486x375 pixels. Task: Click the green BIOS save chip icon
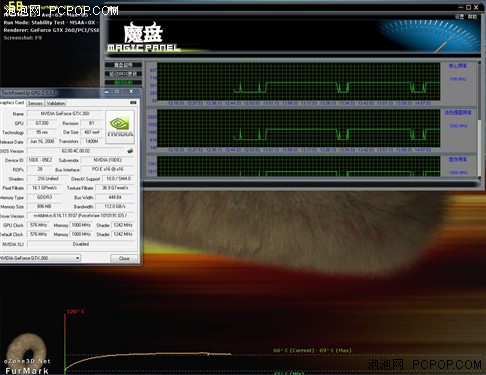(x=130, y=151)
